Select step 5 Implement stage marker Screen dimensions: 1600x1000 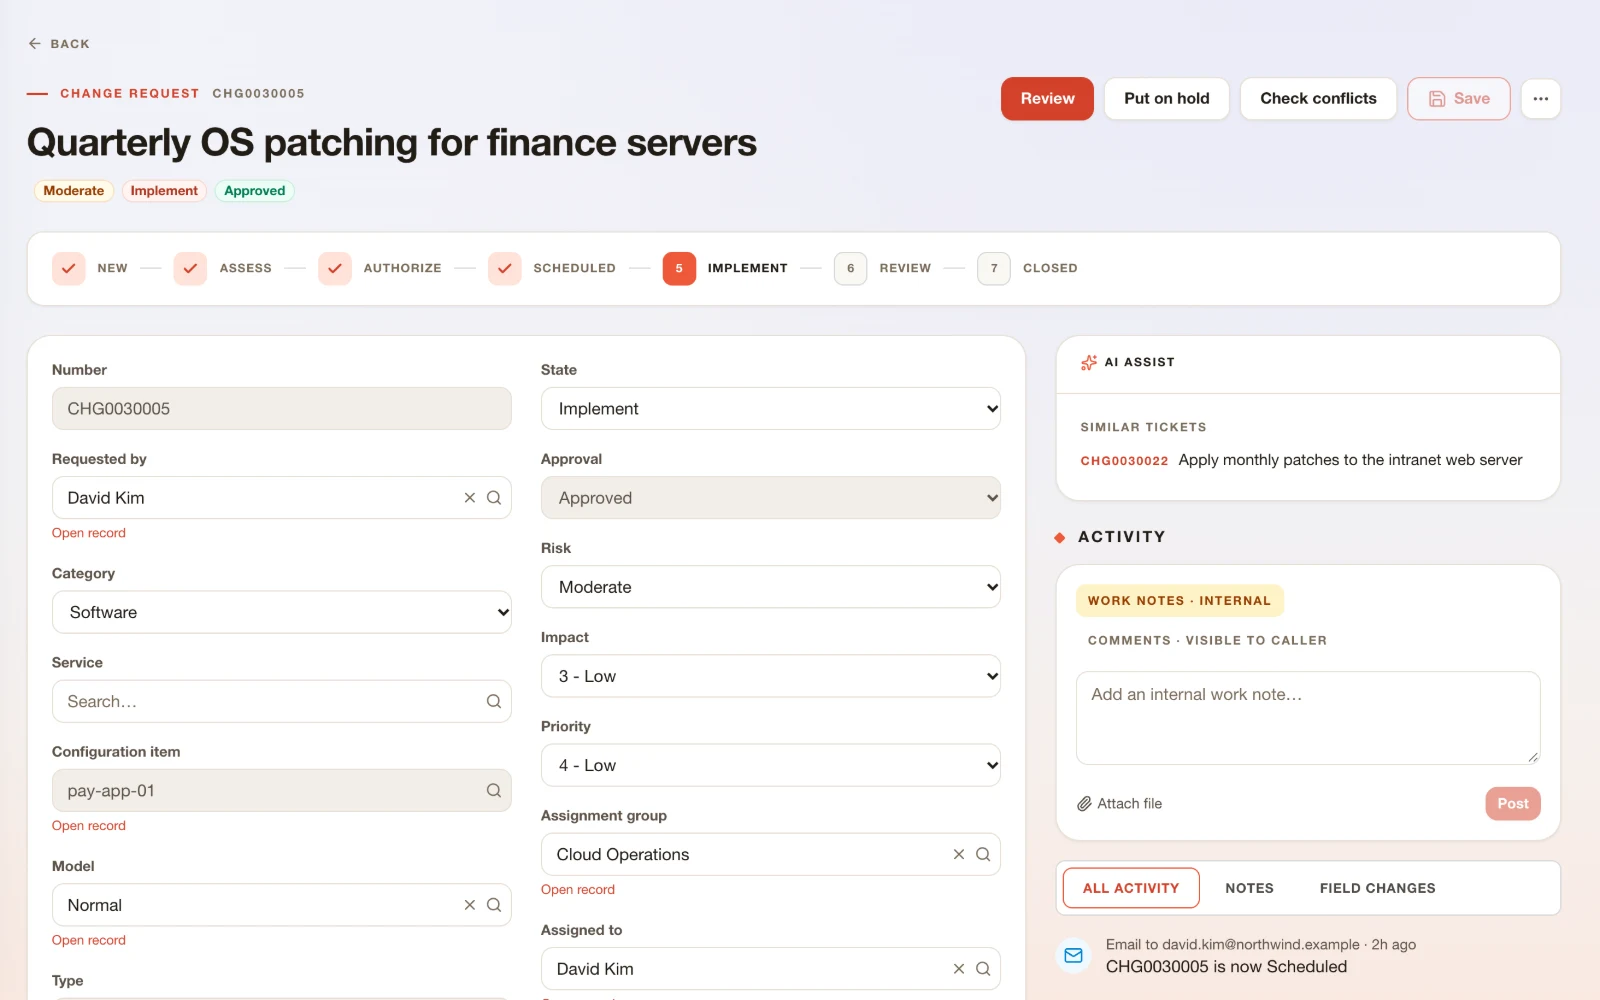679,268
